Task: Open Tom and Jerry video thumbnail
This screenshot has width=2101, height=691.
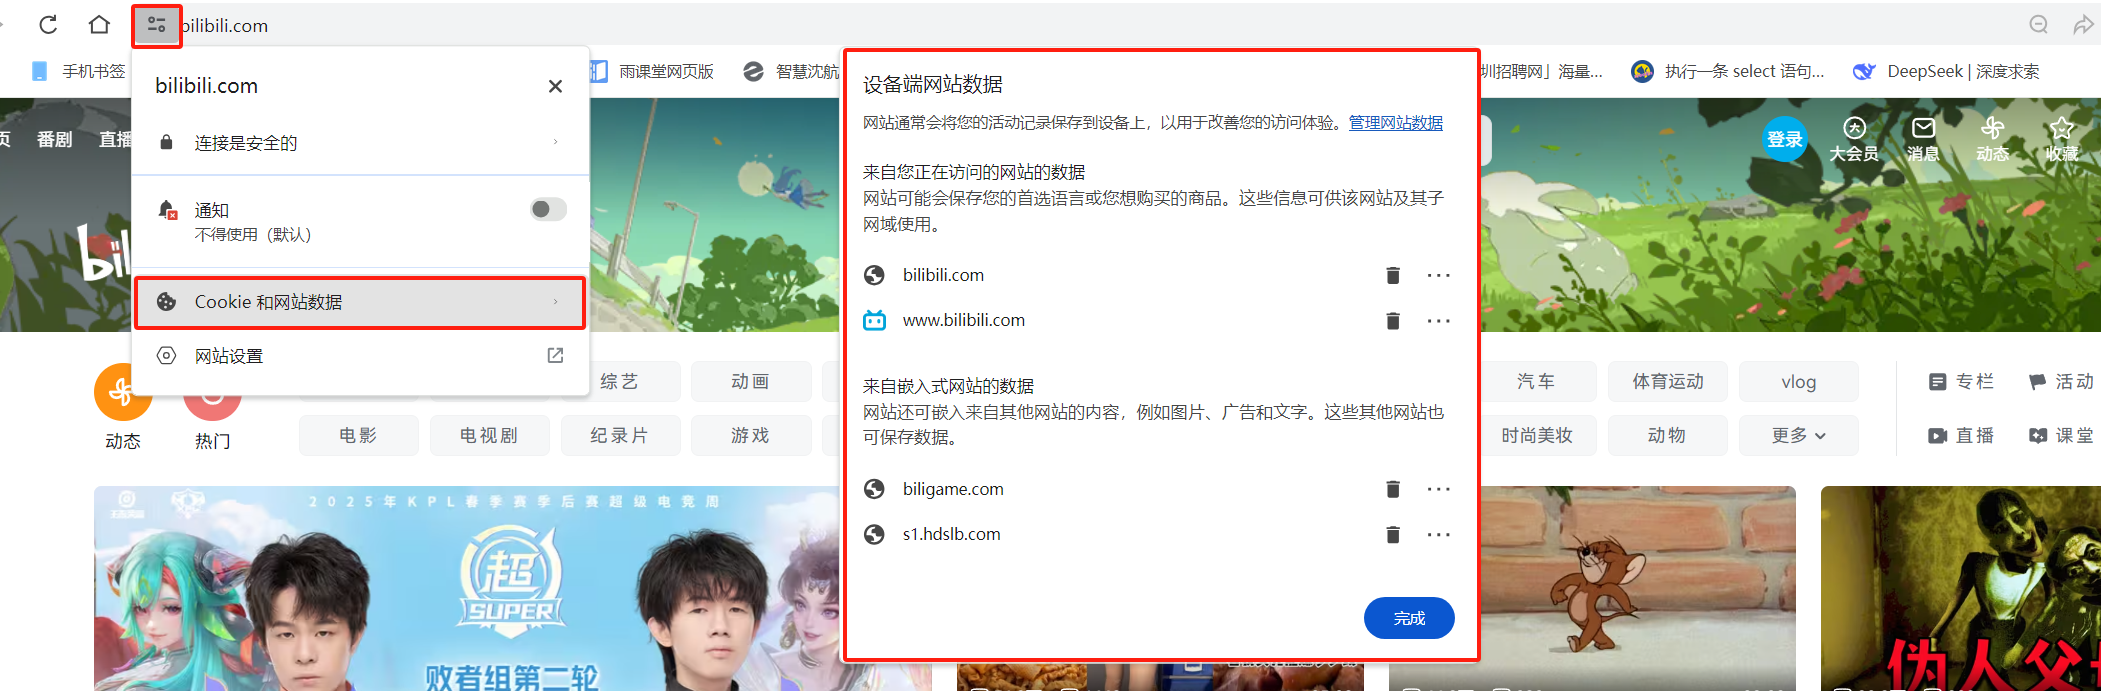Action: pyautogui.click(x=1638, y=588)
